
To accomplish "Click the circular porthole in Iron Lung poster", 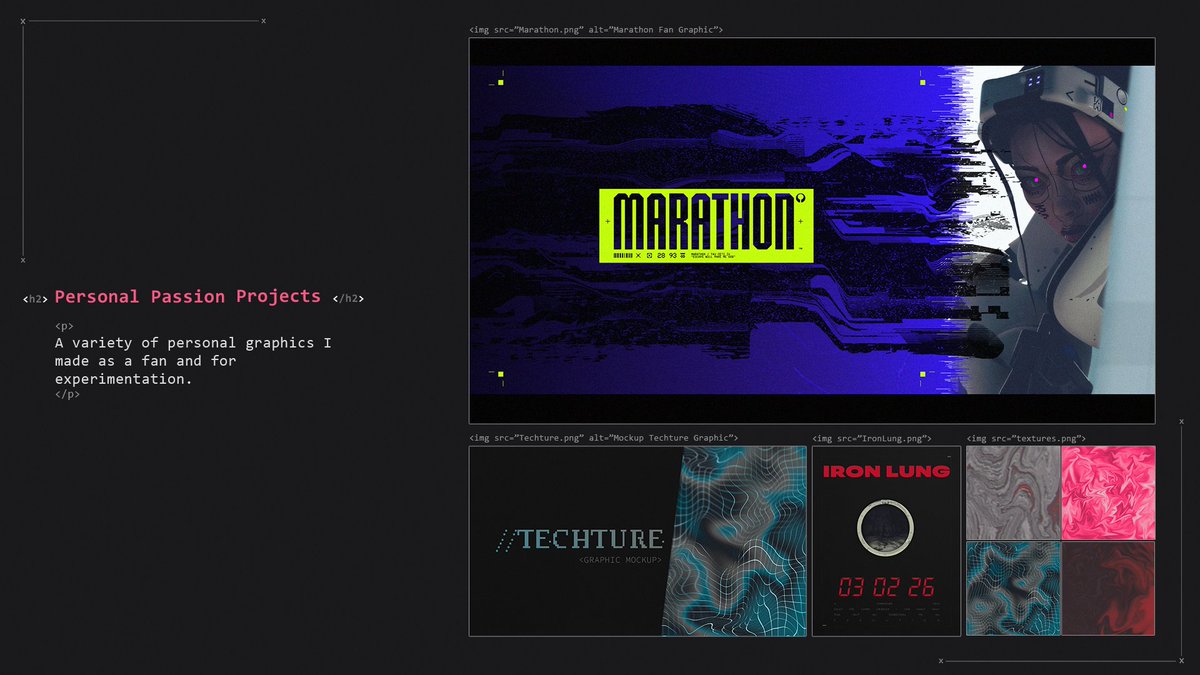I will [x=886, y=528].
